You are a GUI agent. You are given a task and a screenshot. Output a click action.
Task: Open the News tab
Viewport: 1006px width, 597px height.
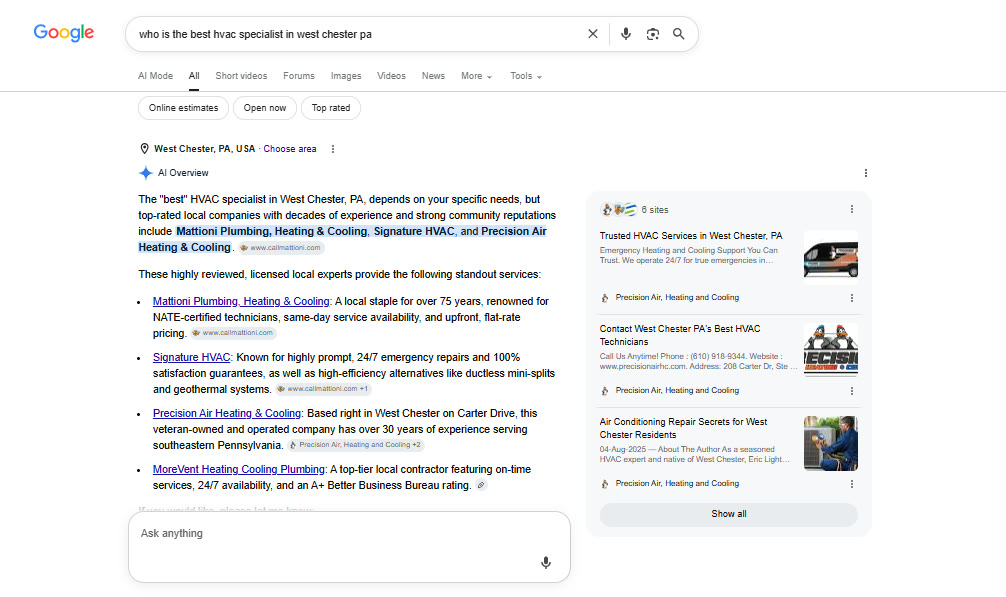click(433, 76)
